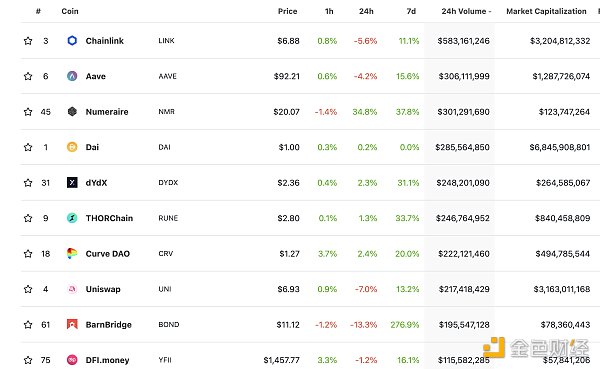
Task: Toggle favorite star for Chainlink
Action: [x=28, y=41]
